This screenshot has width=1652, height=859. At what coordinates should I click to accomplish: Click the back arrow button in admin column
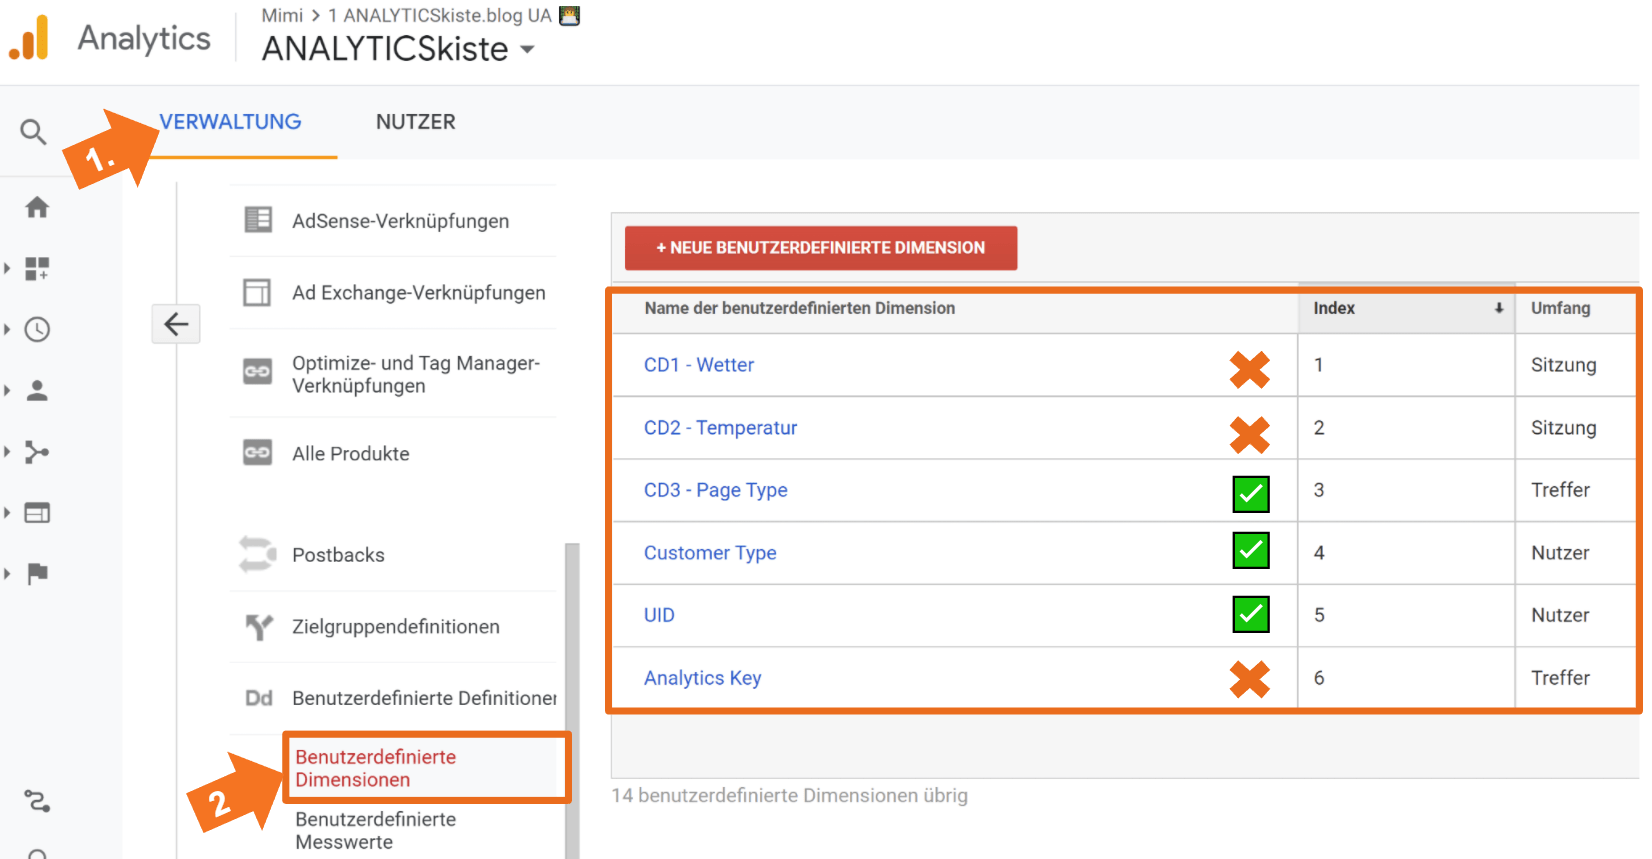pos(176,324)
